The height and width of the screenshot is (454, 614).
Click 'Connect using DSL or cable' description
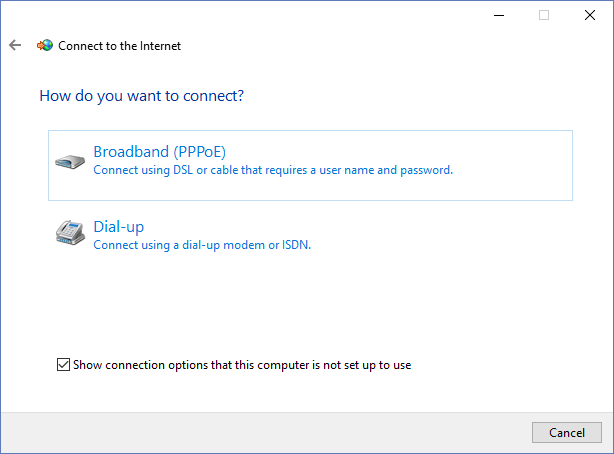pos(273,170)
